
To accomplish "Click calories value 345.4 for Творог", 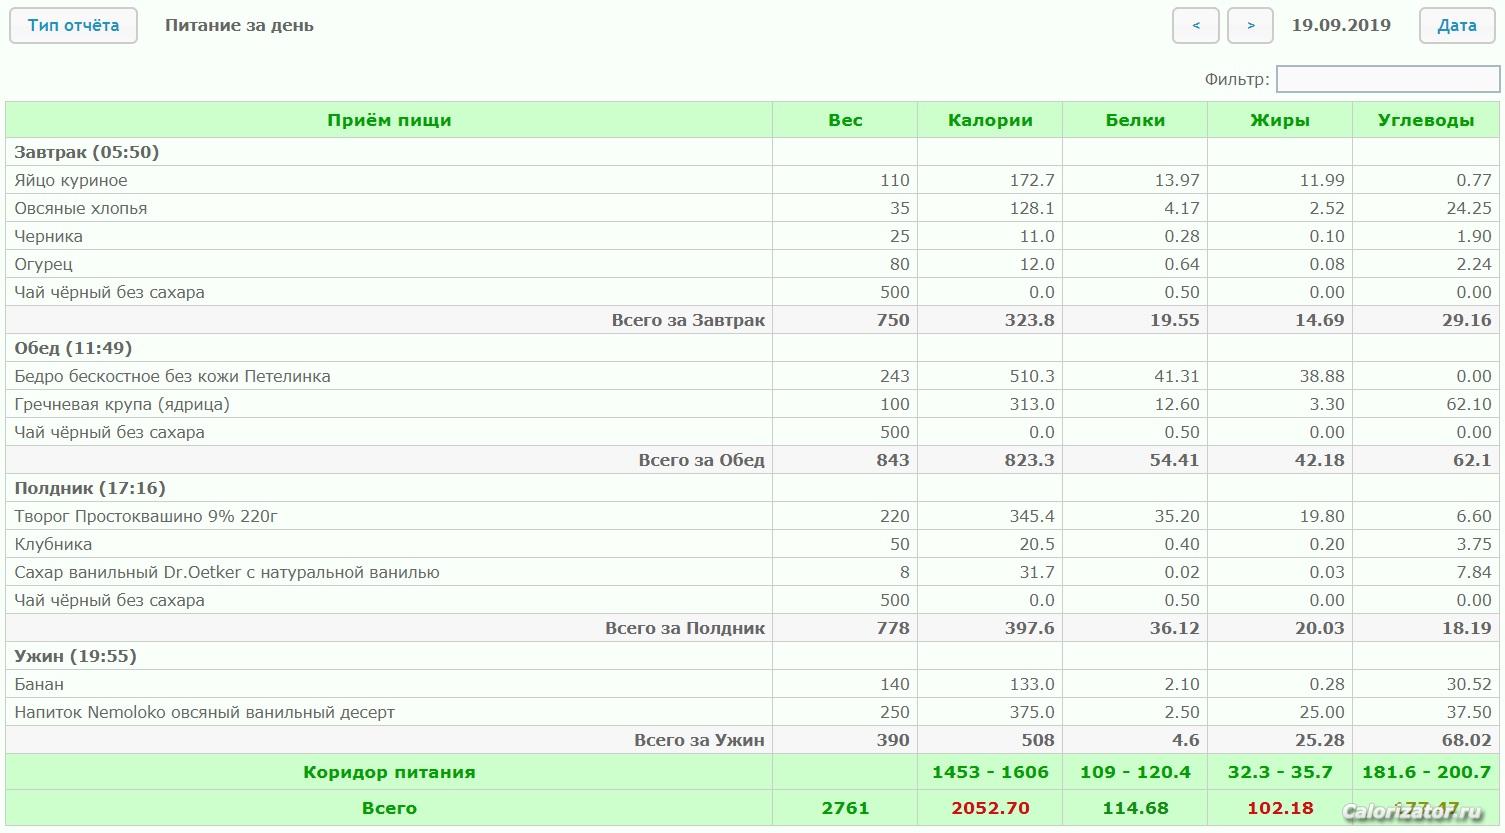I will point(1032,516).
